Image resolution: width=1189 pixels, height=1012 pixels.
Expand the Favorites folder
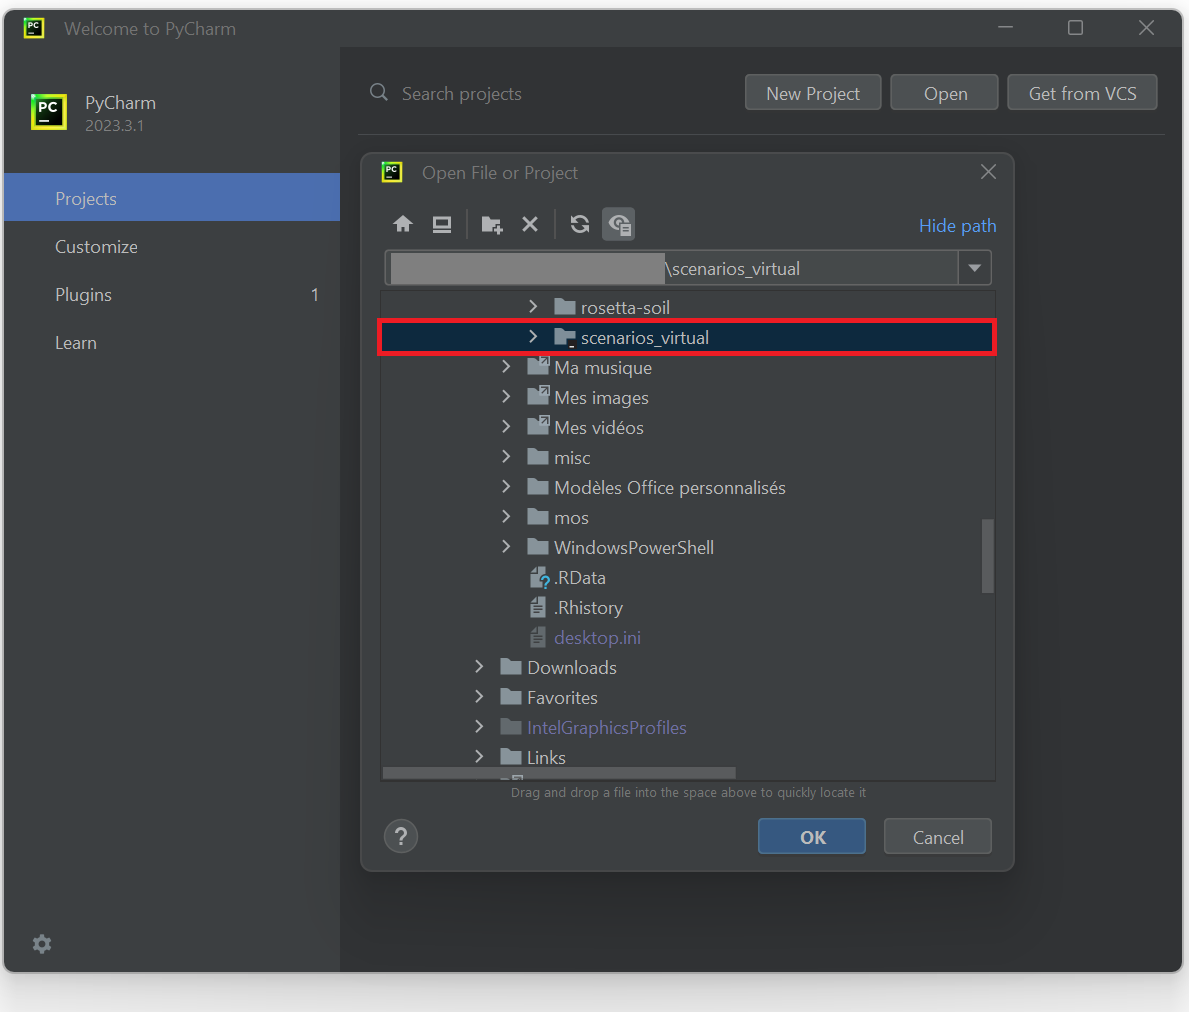(x=479, y=697)
